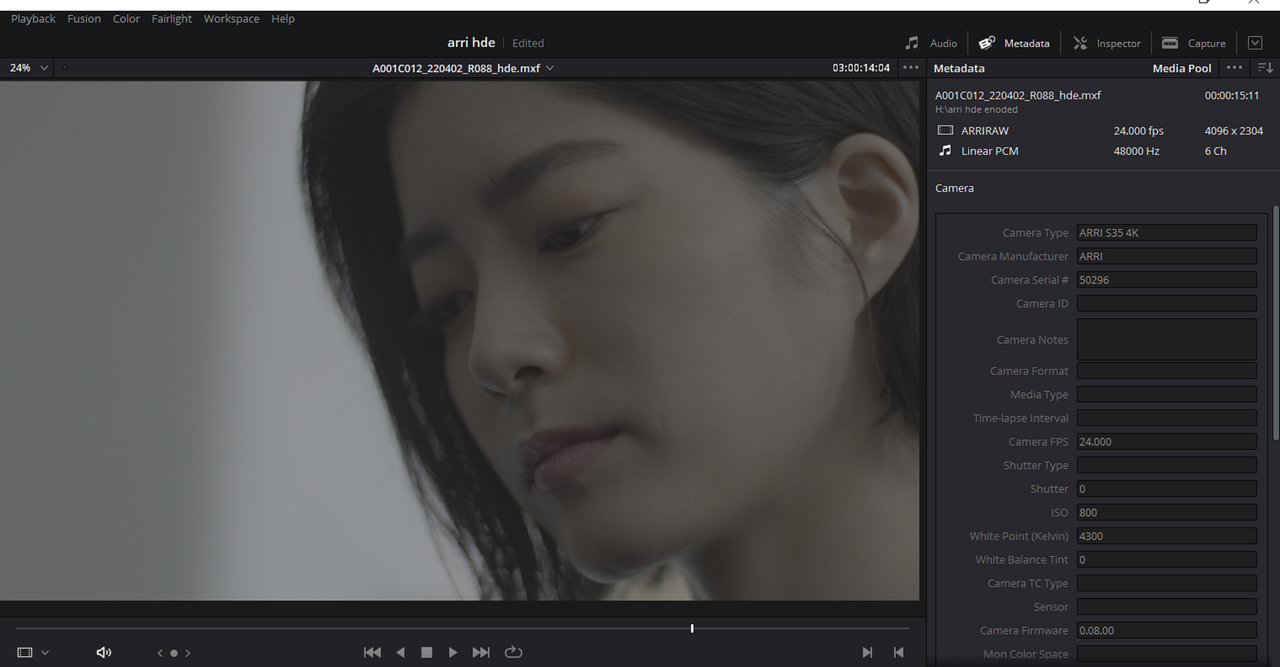Click the video frame in the viewer
1280x667 pixels.
click(459, 340)
